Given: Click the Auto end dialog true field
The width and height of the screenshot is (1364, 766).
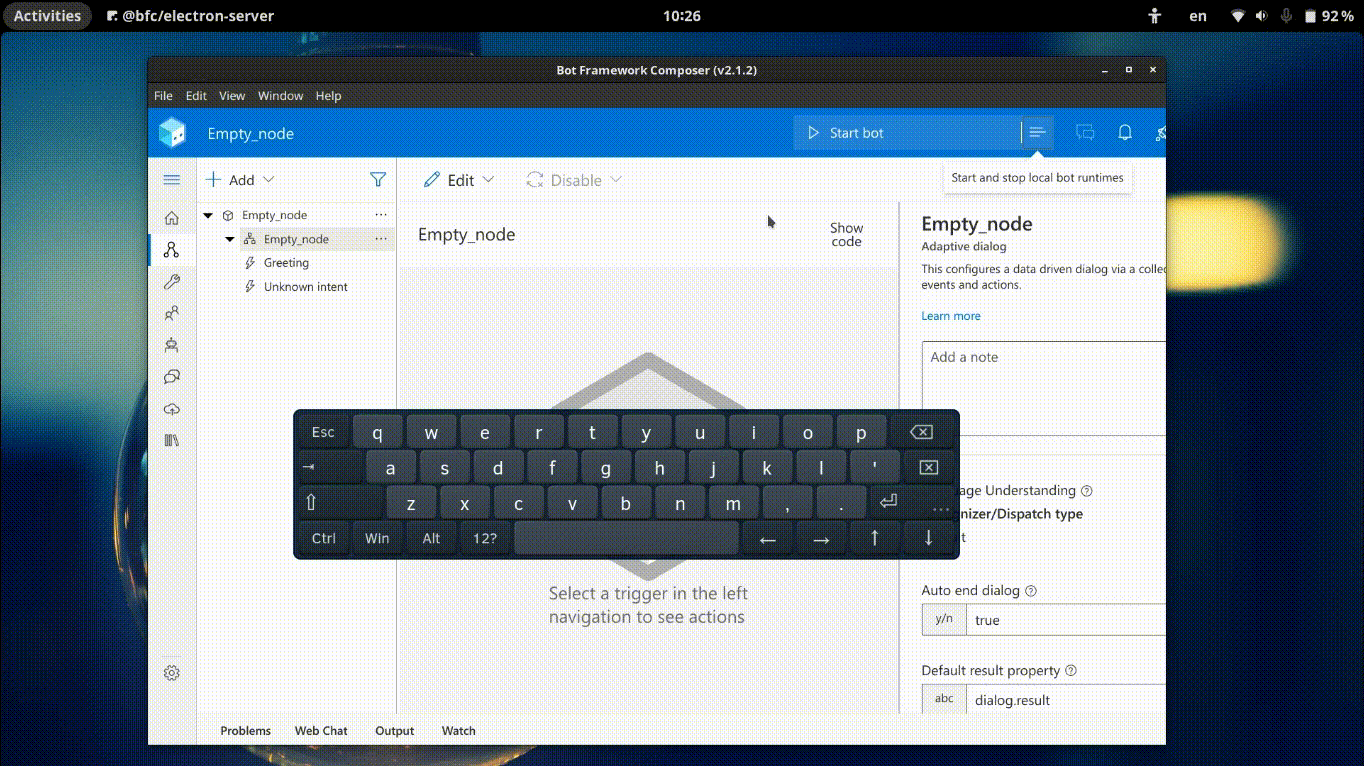Looking at the screenshot, I should (1066, 619).
